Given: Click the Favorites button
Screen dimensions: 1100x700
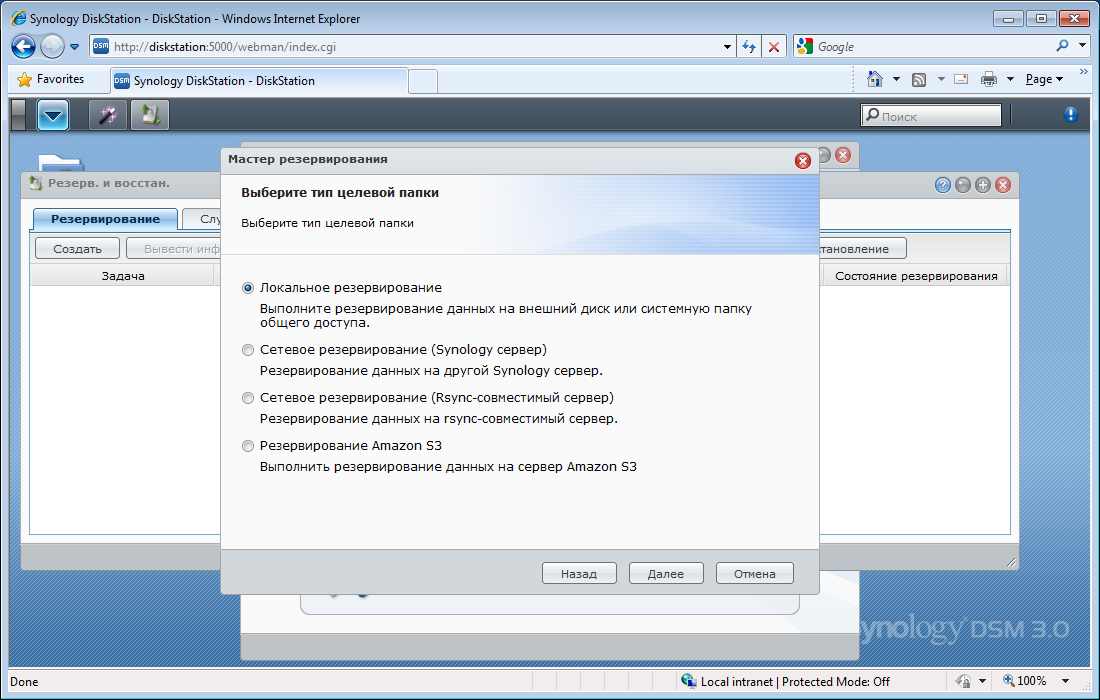Looking at the screenshot, I should click(51, 79).
